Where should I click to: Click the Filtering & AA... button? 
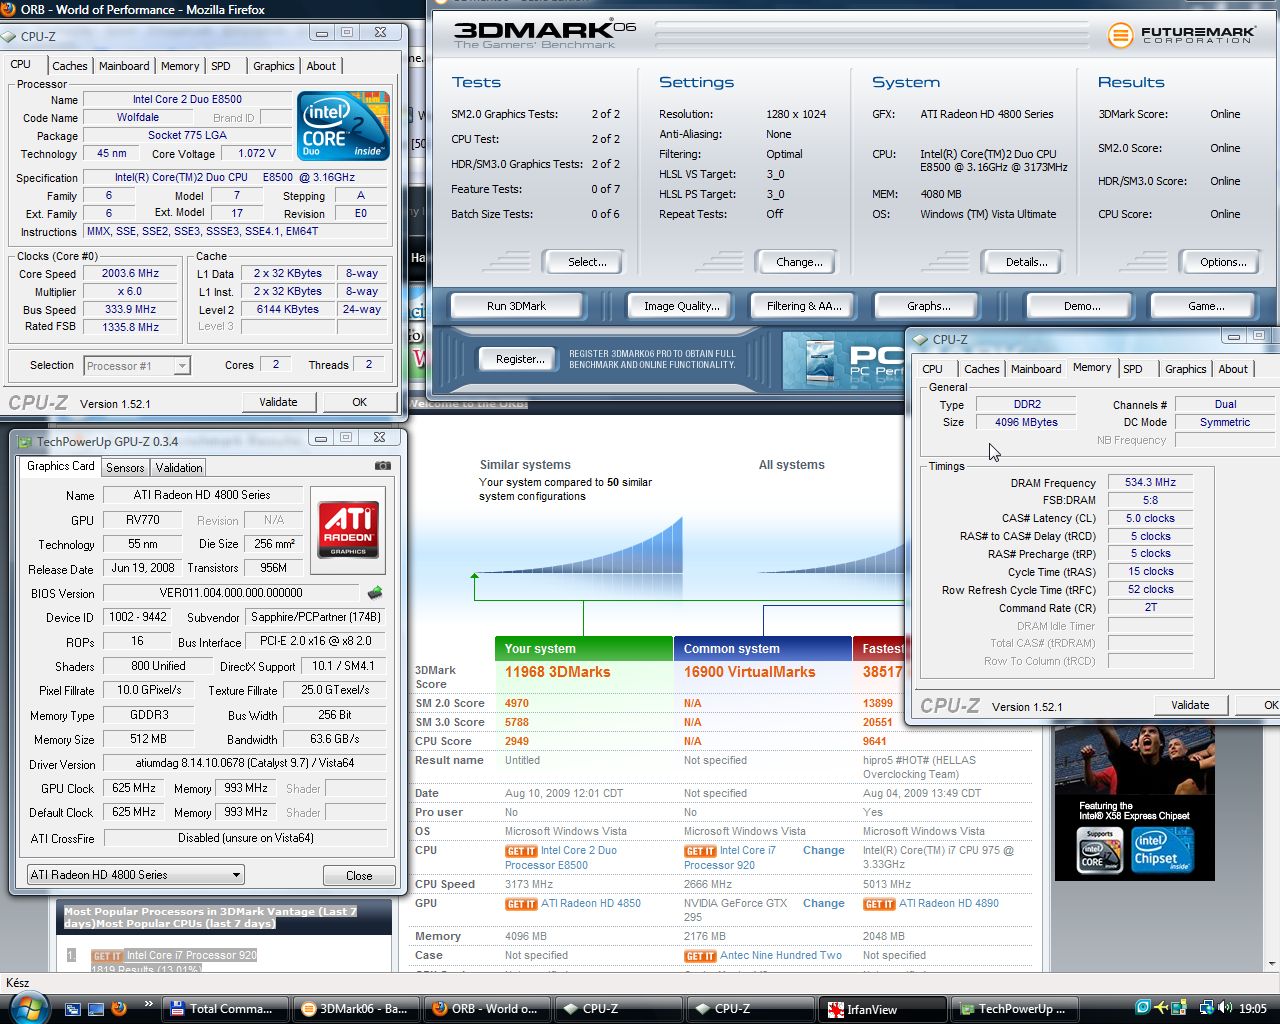click(x=804, y=306)
